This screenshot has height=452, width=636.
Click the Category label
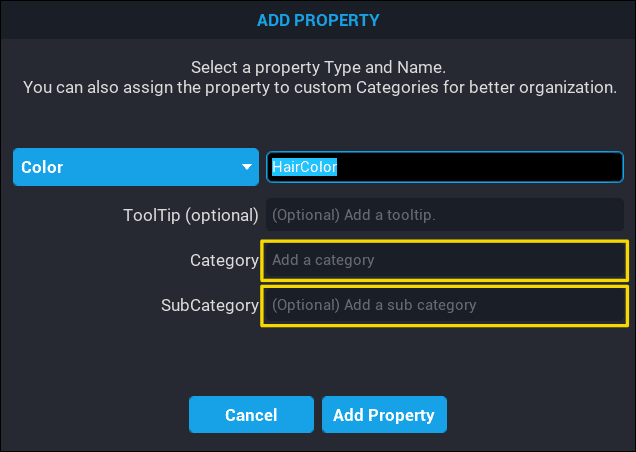[224, 260]
